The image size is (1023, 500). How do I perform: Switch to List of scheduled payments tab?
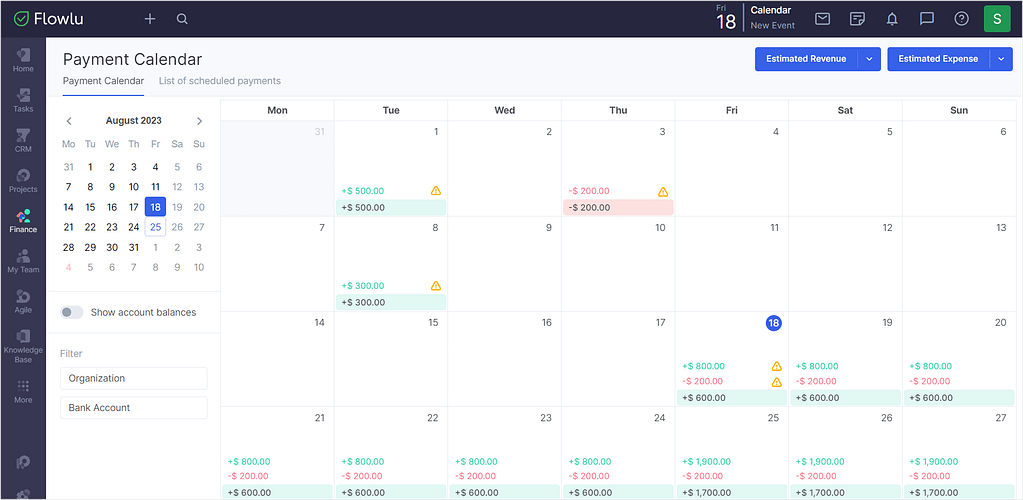point(220,81)
